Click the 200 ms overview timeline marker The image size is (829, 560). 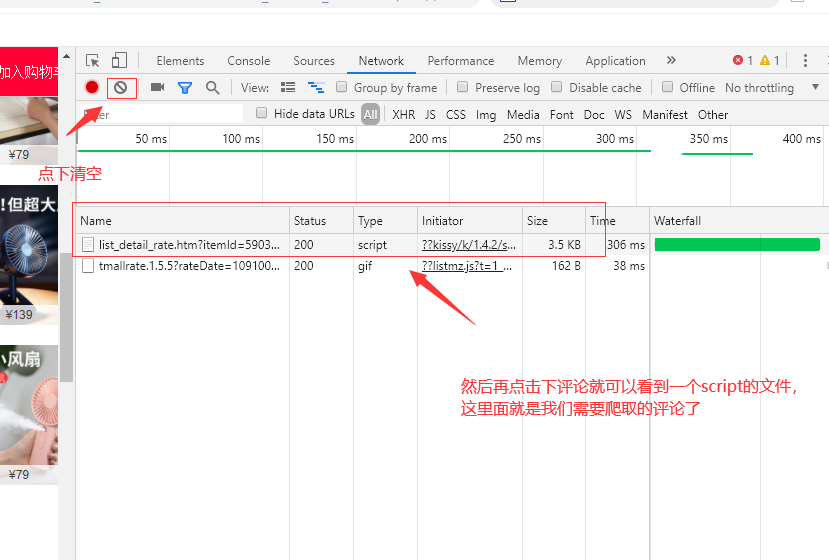(x=428, y=139)
